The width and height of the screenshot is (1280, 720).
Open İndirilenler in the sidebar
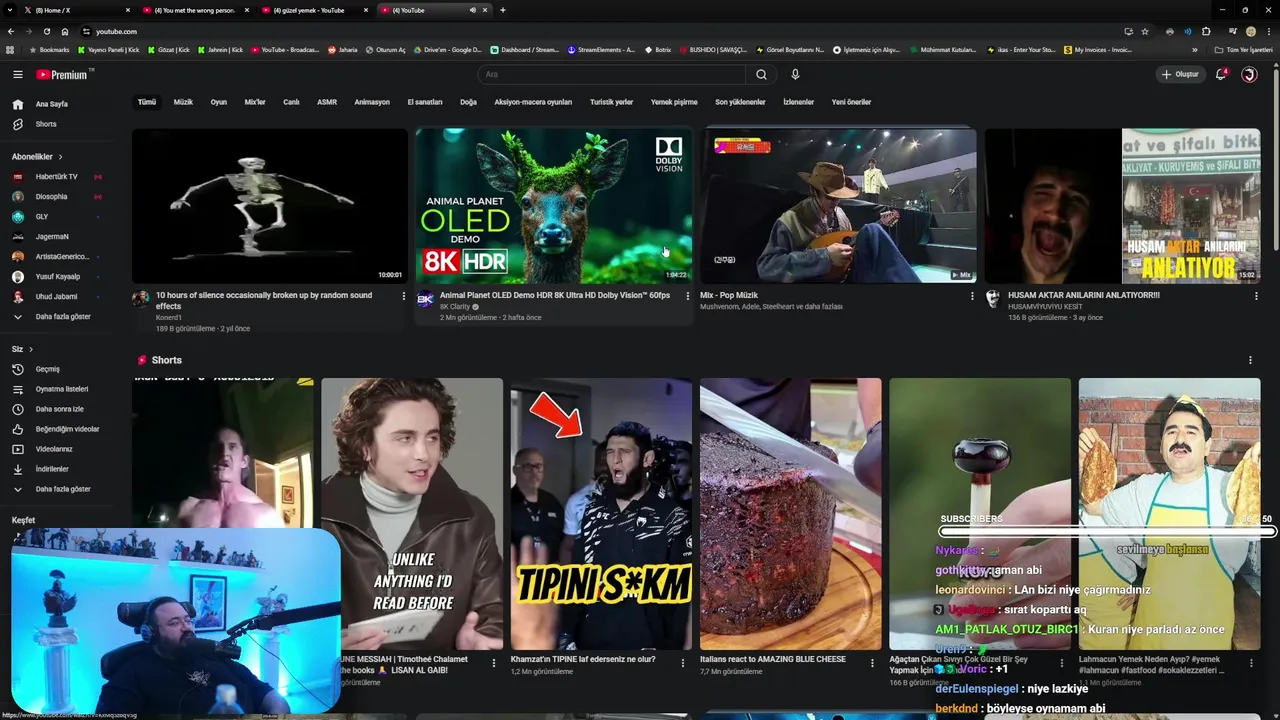coord(52,469)
